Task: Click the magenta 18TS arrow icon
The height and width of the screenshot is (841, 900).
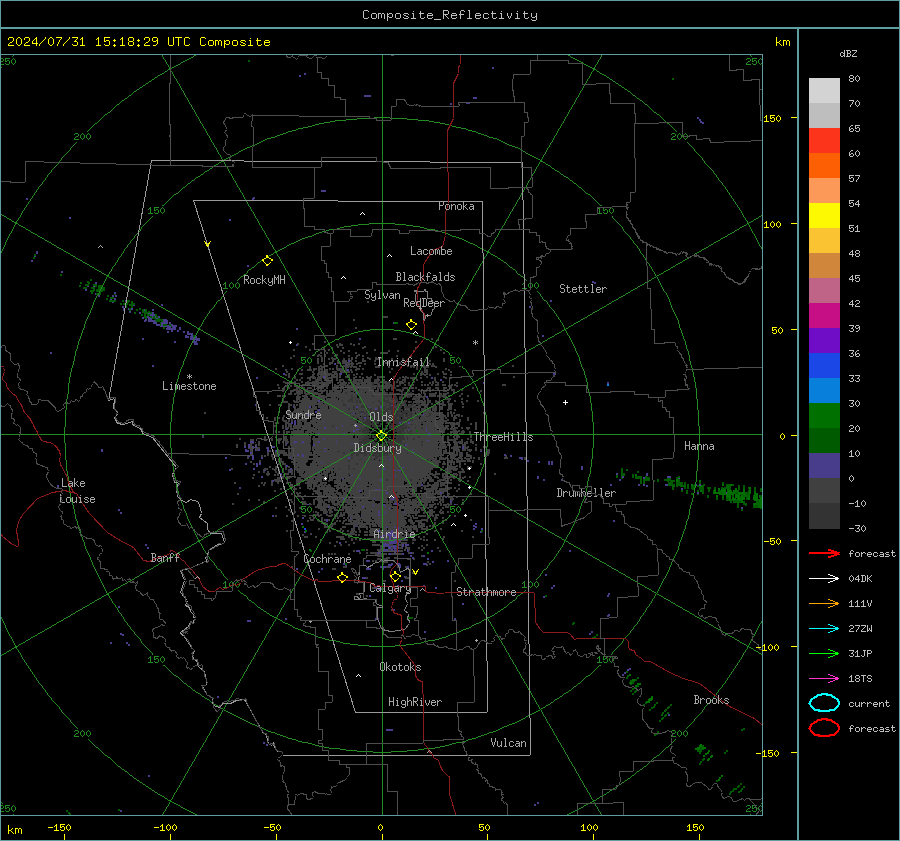Action: coord(824,679)
